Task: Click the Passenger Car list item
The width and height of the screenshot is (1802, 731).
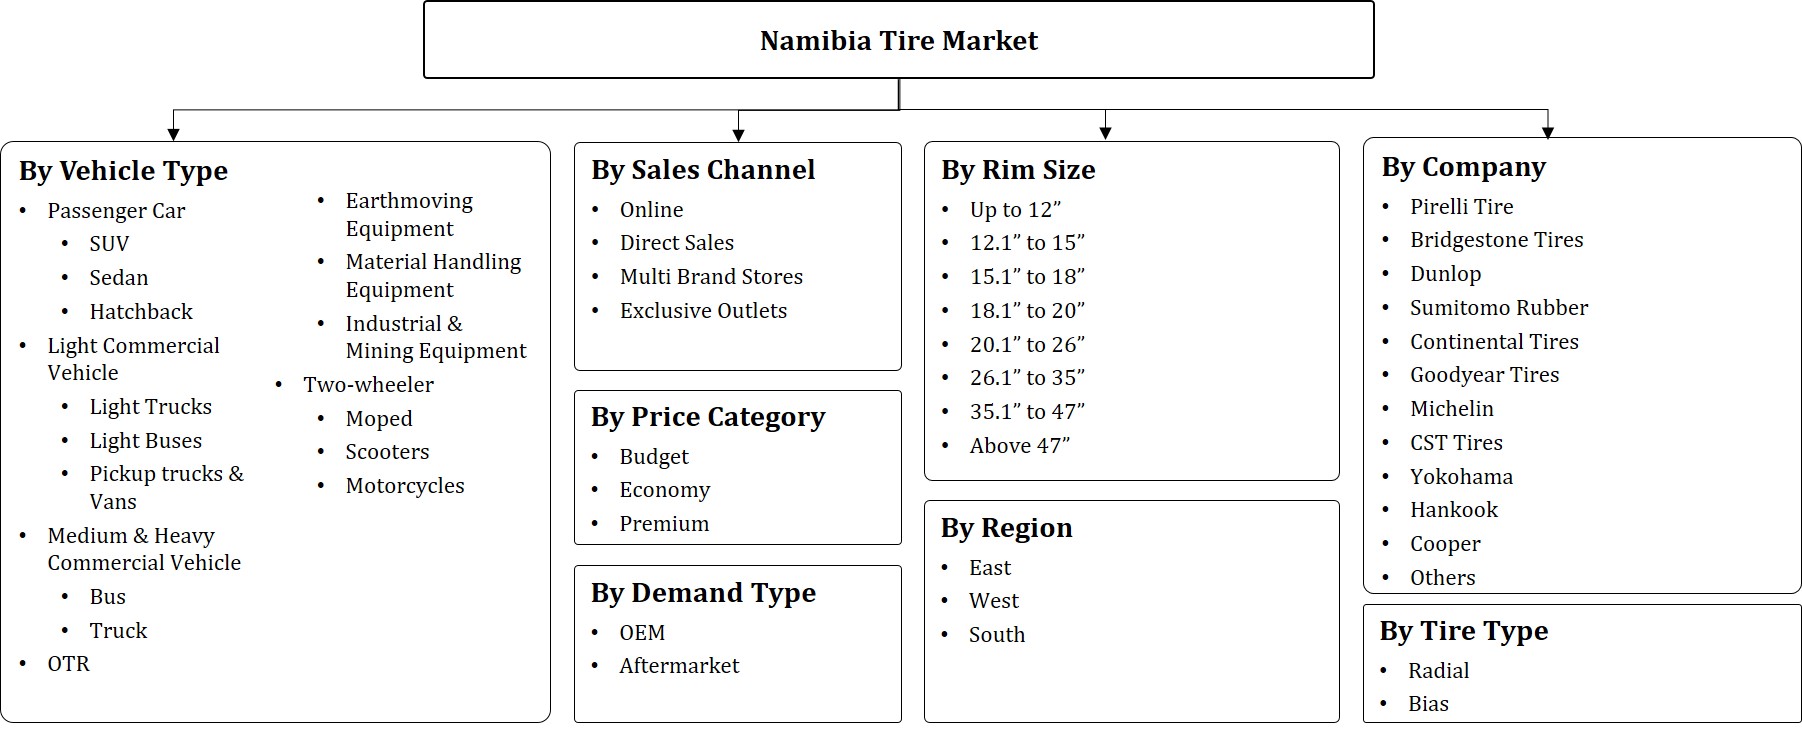Action: [x=116, y=211]
